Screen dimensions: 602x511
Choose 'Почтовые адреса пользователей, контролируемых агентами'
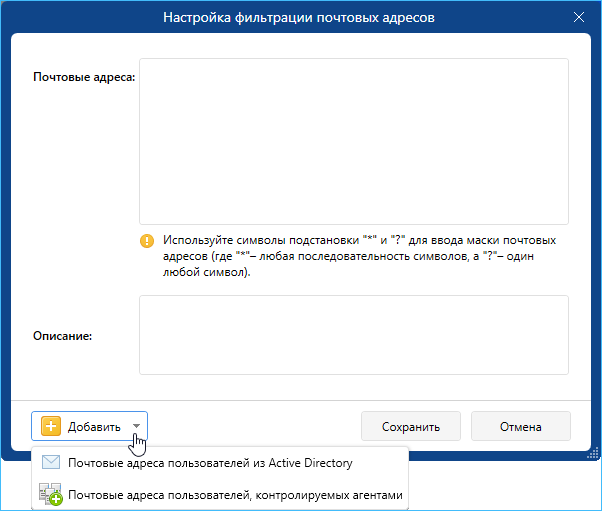[x=235, y=494]
